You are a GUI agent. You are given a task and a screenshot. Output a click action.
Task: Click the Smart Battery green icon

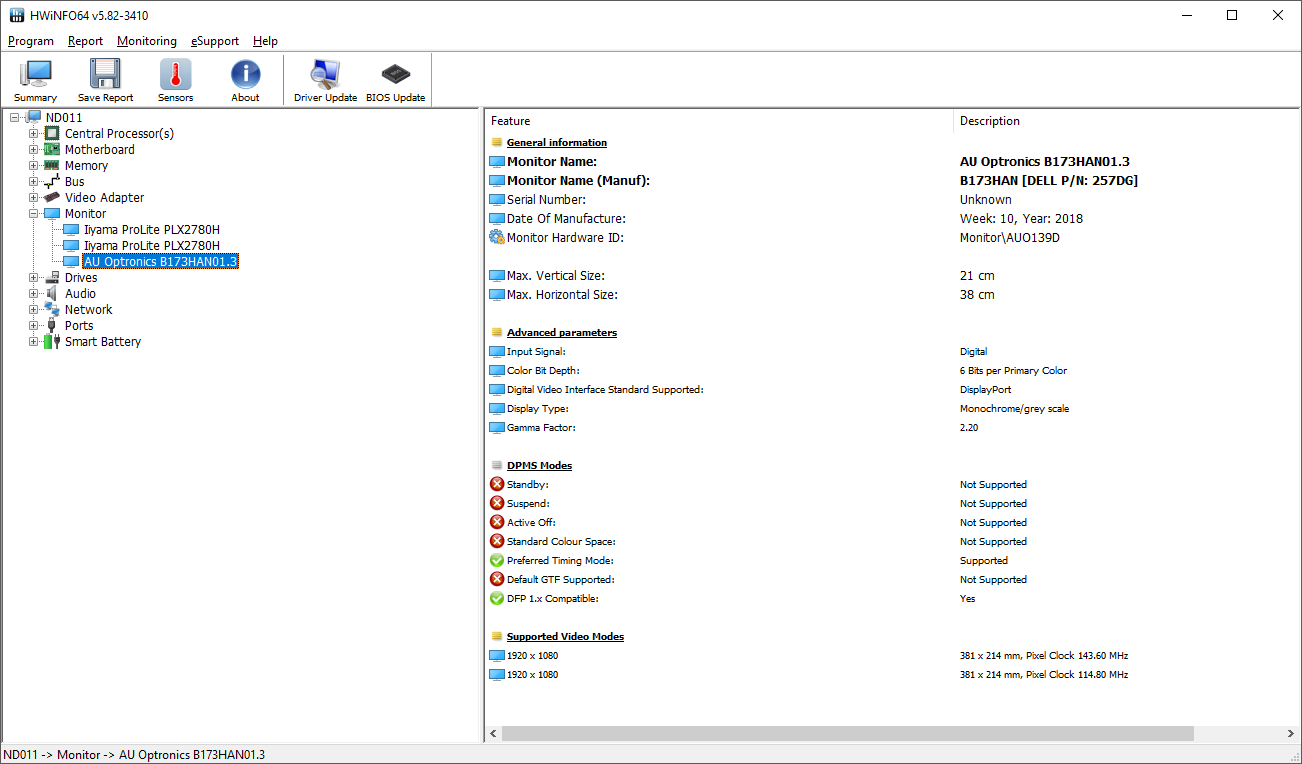[51, 342]
